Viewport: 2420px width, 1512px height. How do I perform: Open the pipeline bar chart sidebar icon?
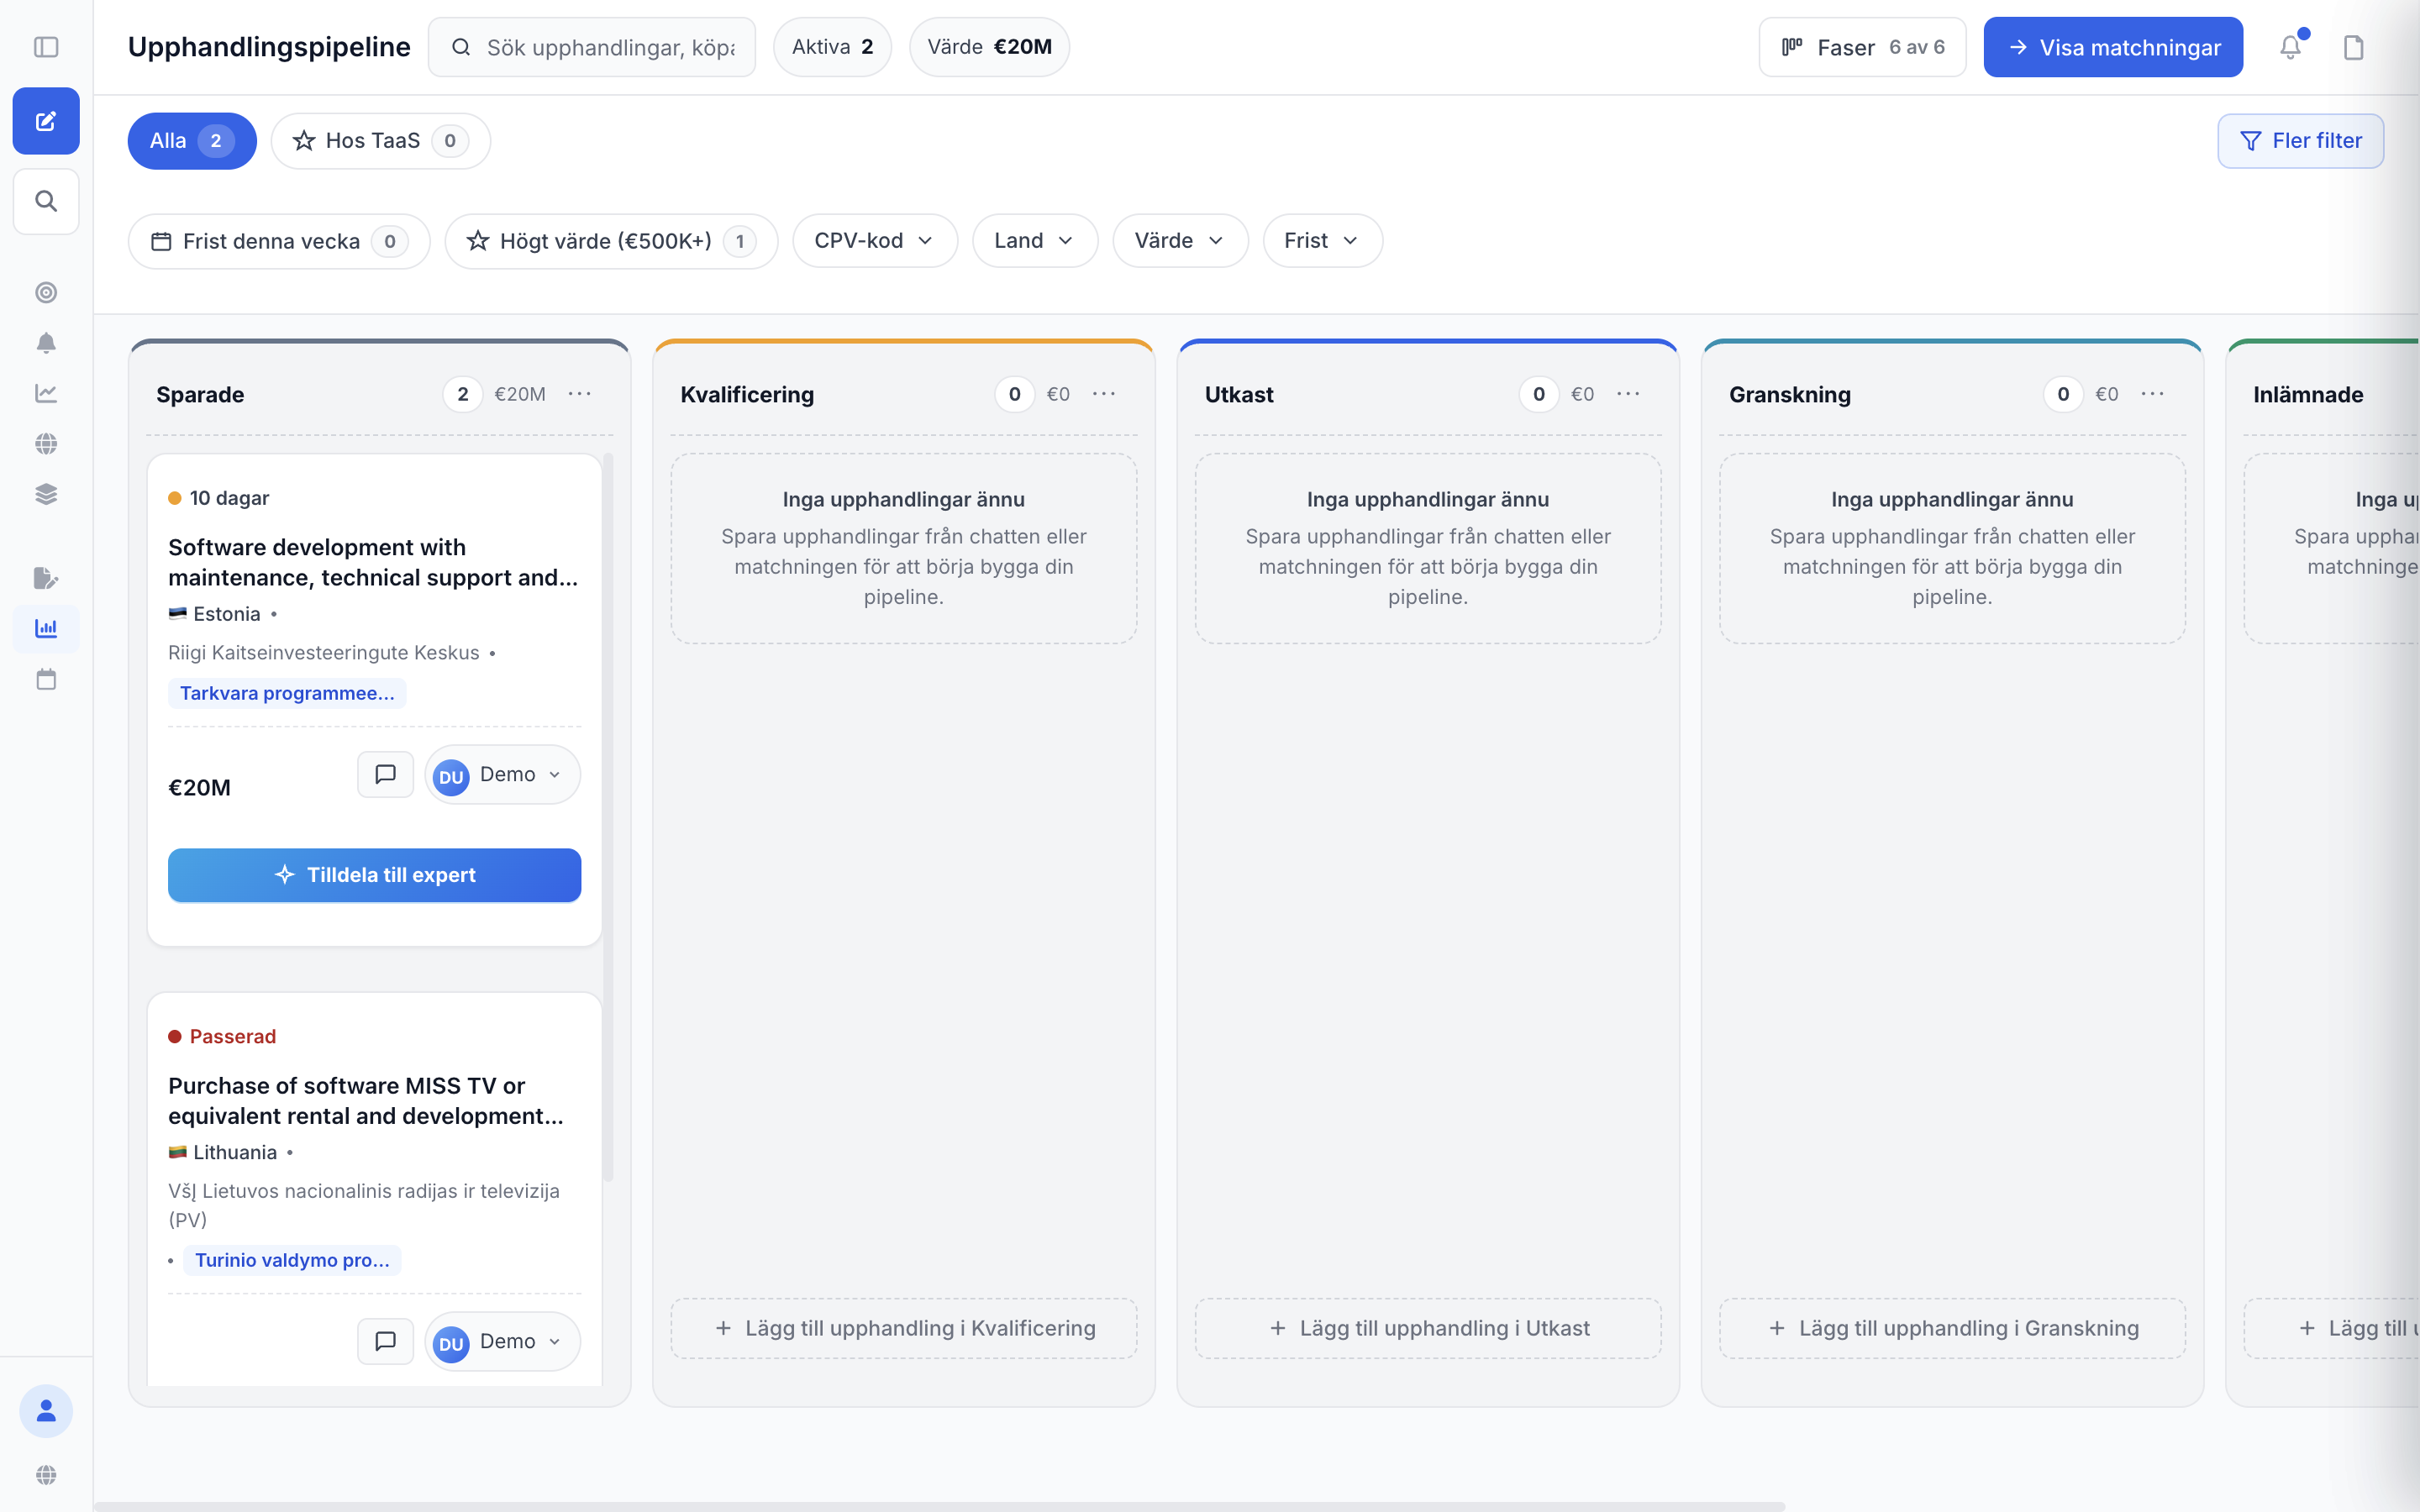tap(46, 629)
